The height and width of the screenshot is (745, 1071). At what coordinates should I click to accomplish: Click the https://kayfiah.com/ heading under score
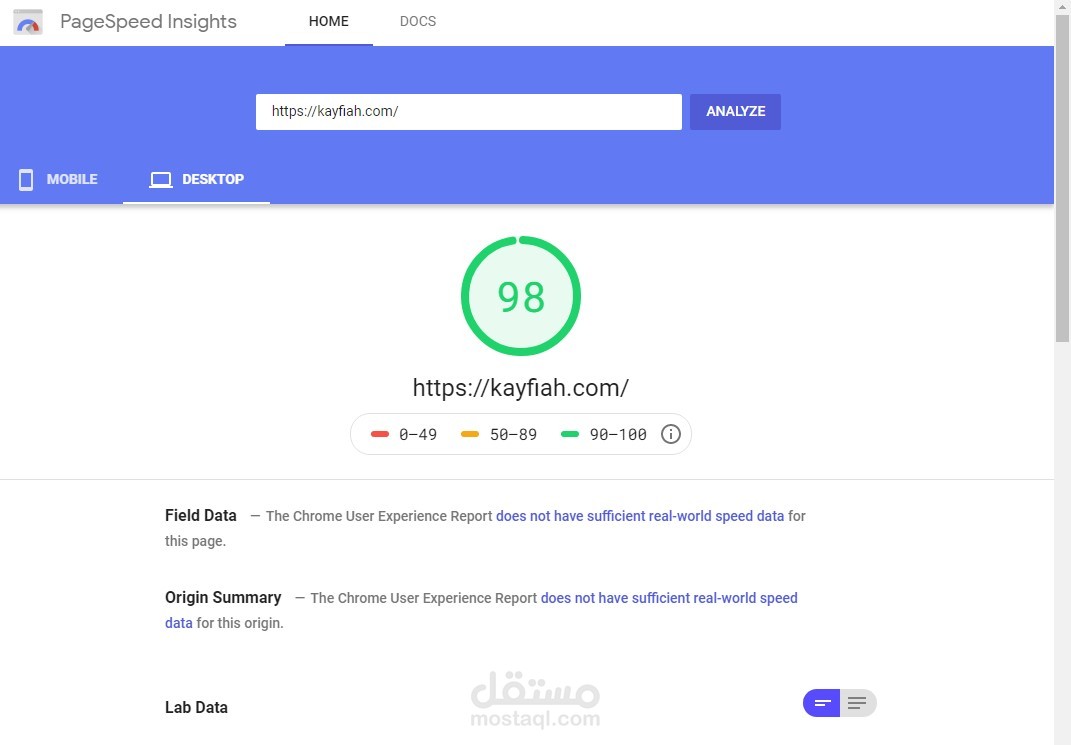coord(520,388)
